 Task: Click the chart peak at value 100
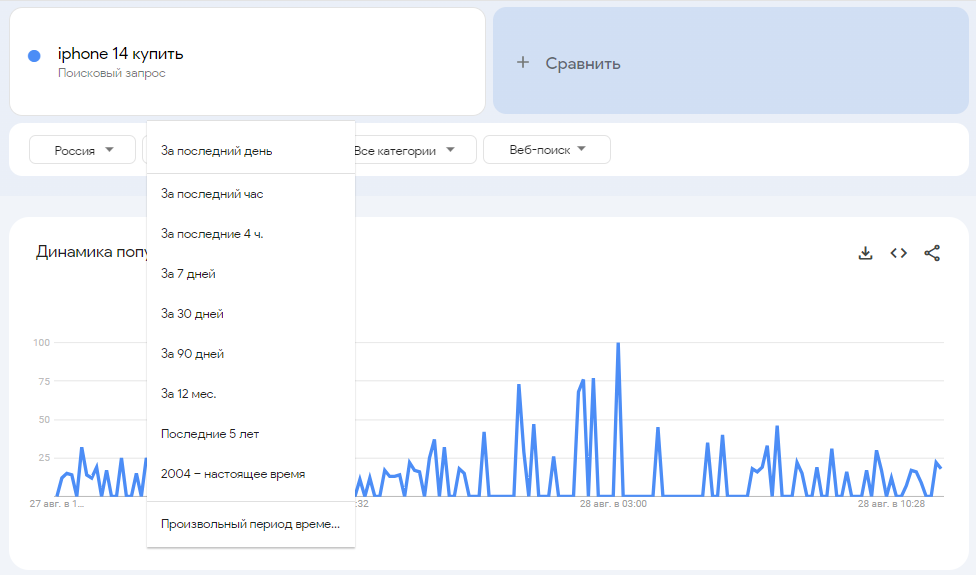pyautogui.click(x=618, y=344)
